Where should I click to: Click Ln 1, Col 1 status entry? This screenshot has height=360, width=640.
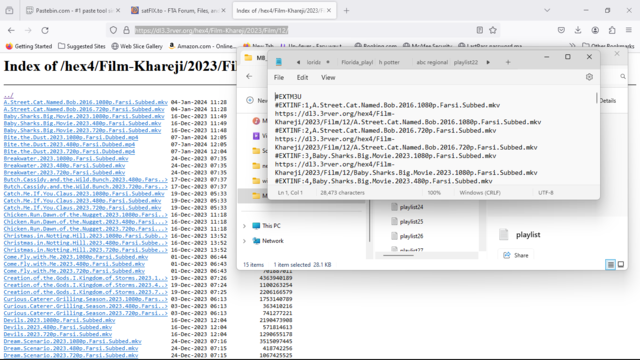point(290,193)
